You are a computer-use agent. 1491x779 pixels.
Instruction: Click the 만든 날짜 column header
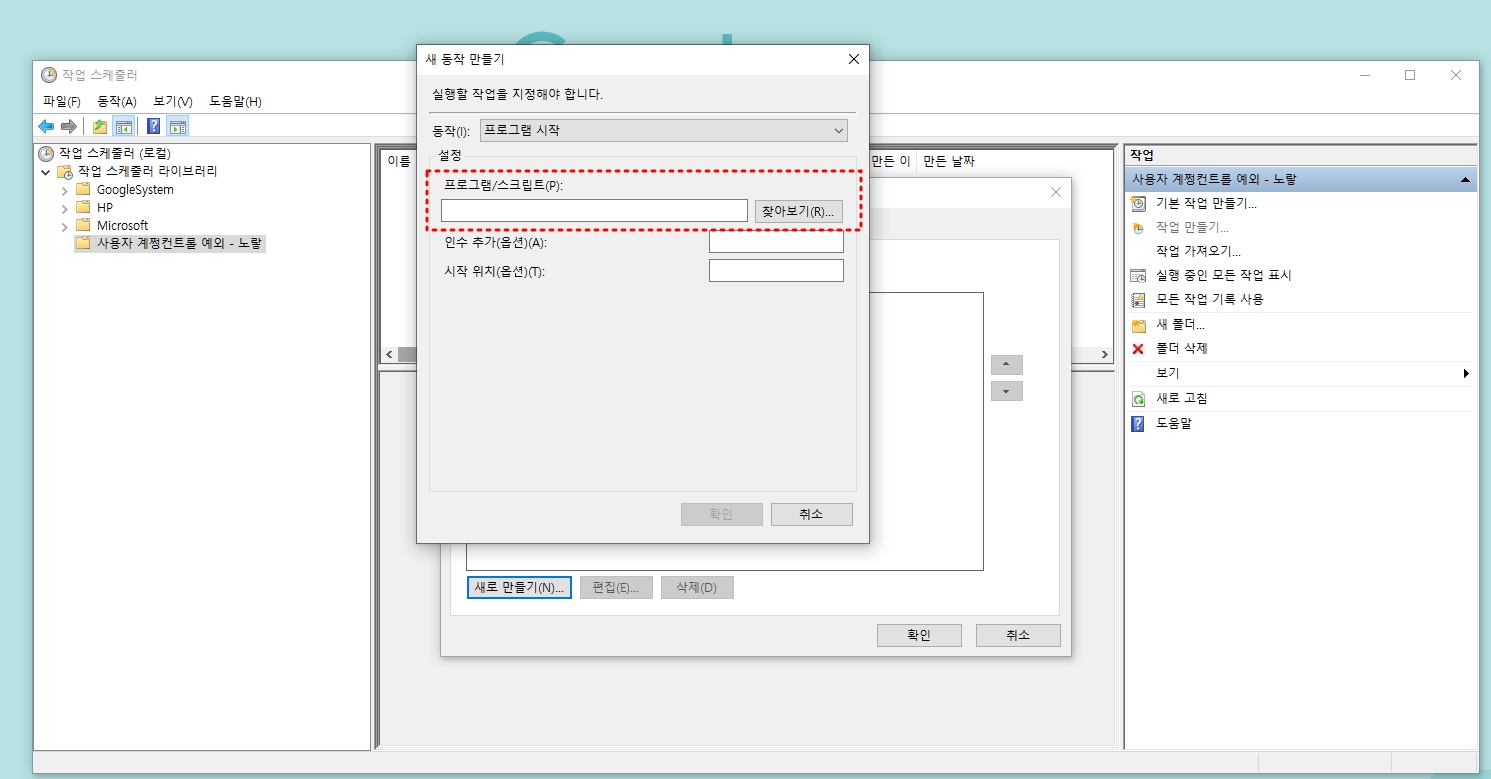(x=948, y=161)
